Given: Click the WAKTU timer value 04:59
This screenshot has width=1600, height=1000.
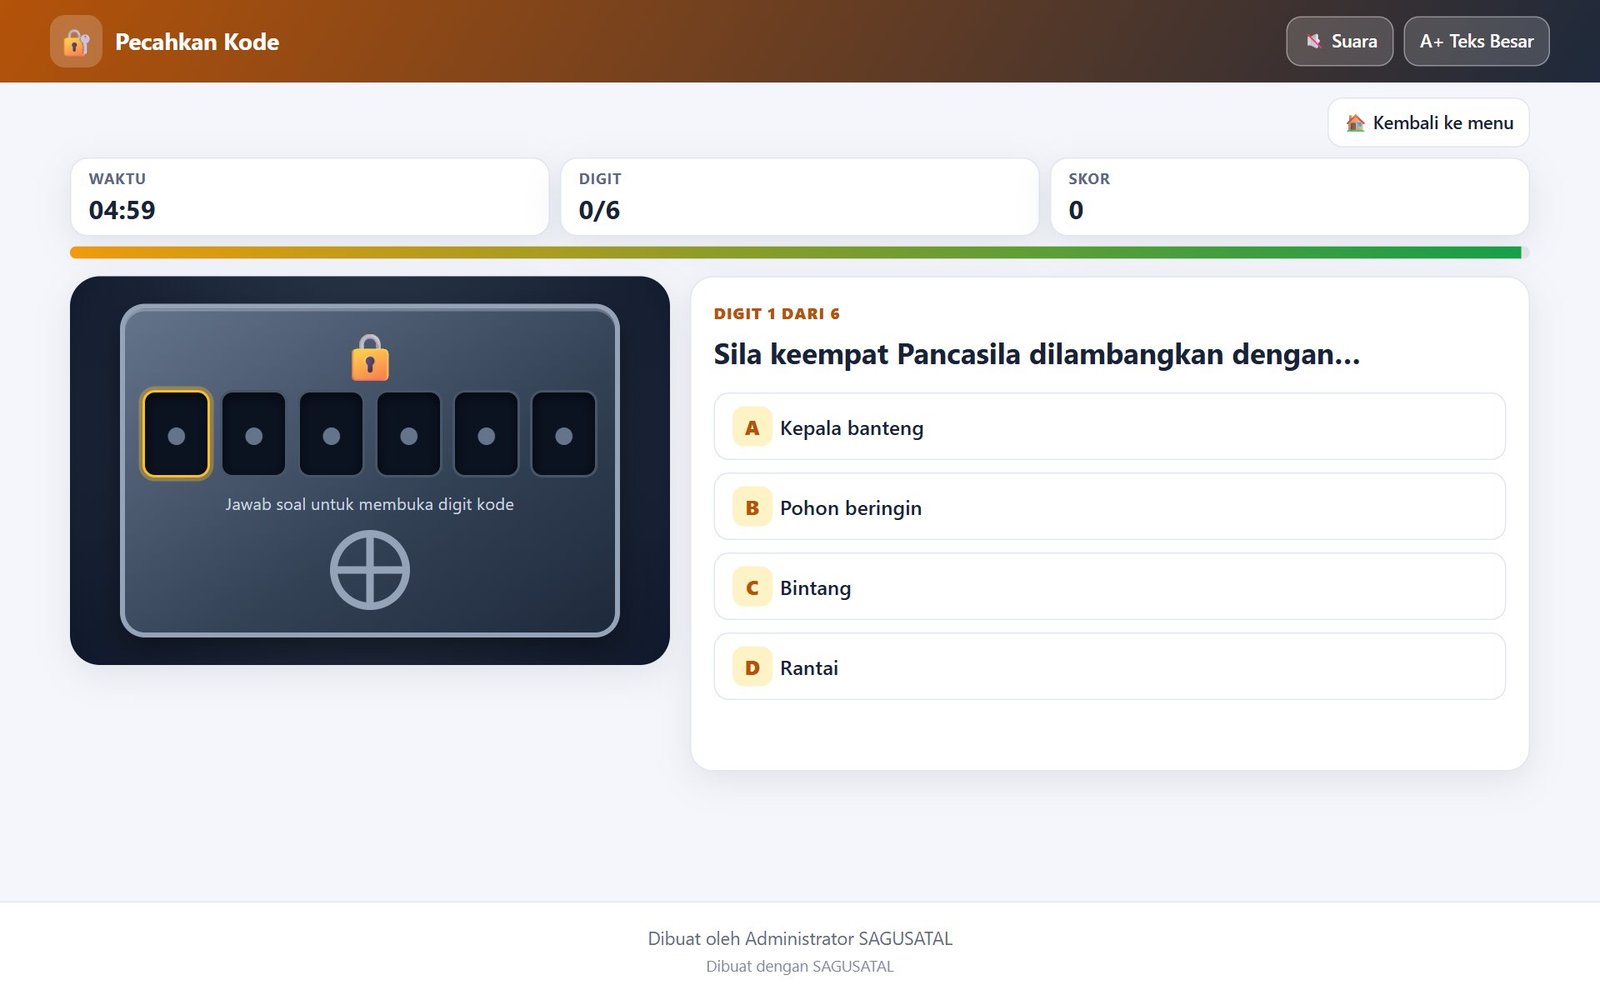Looking at the screenshot, I should coord(122,210).
